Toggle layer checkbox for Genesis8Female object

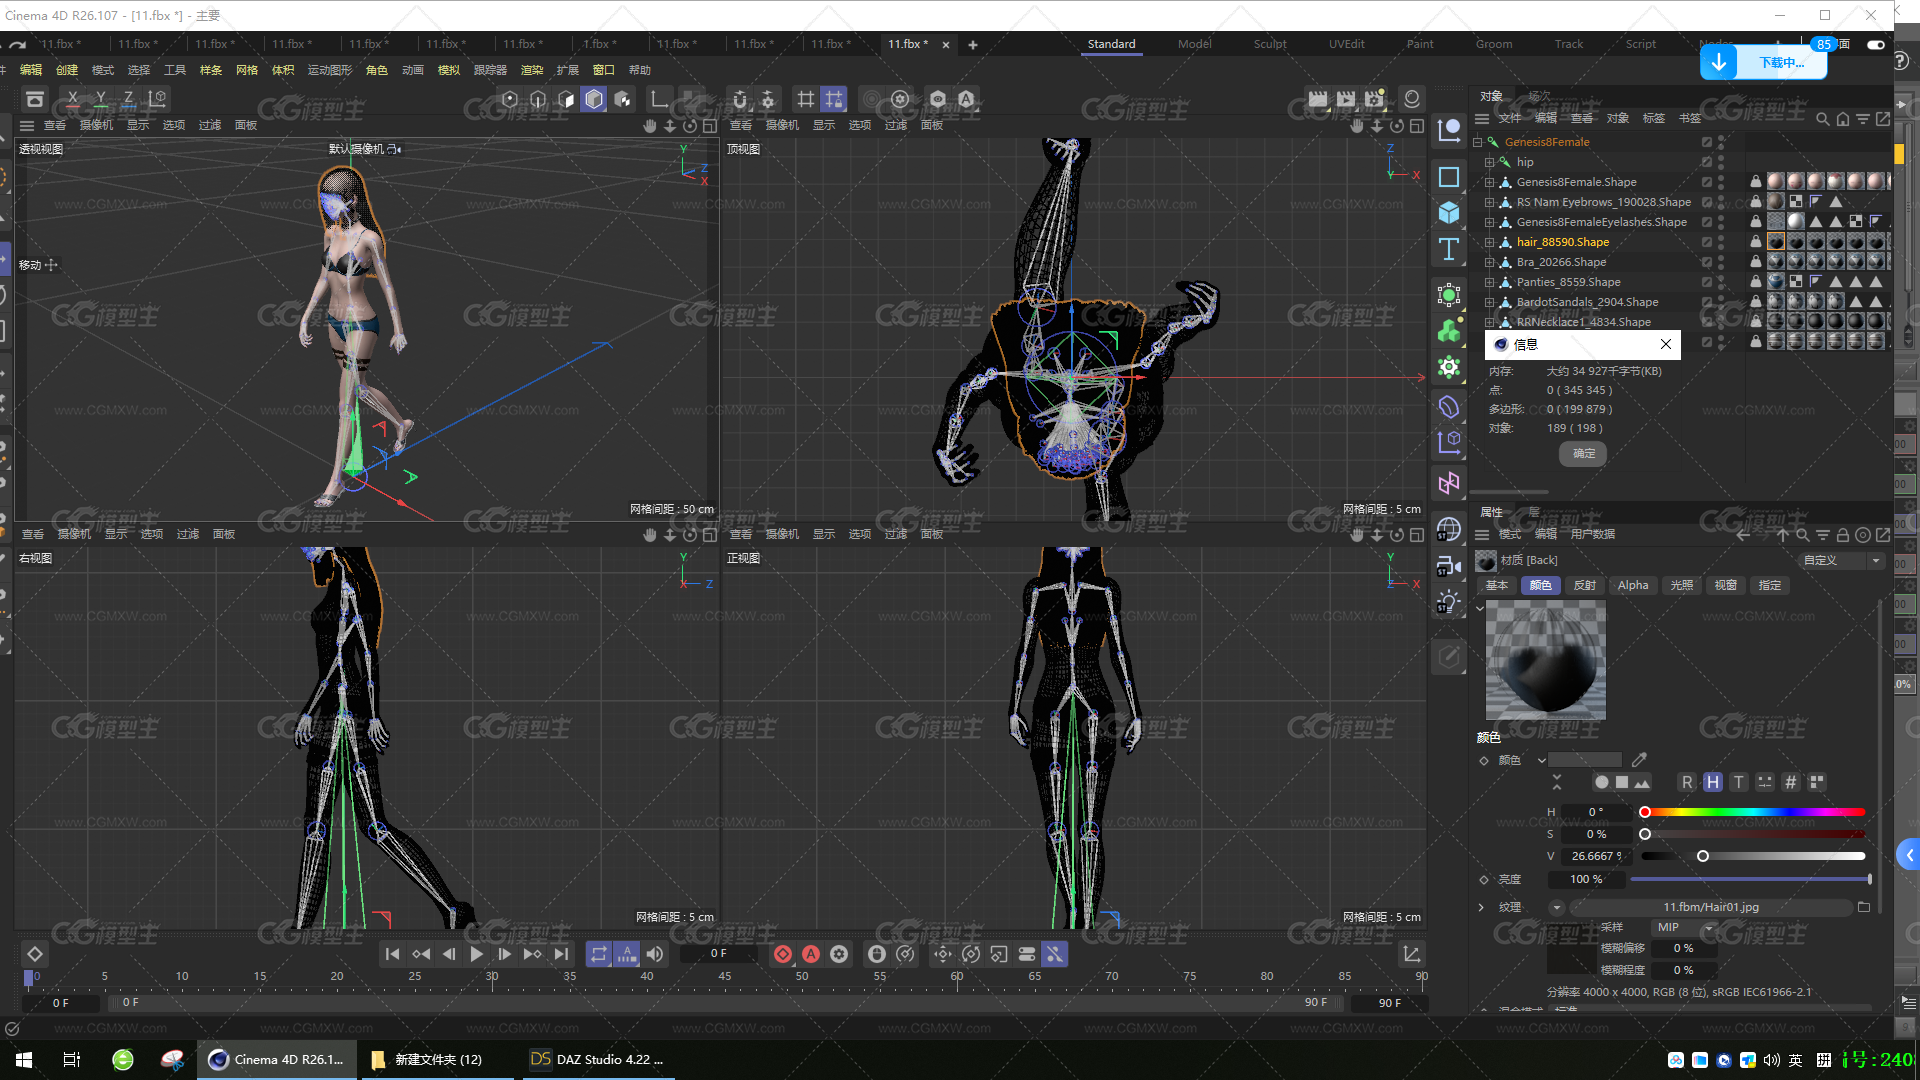(x=1707, y=142)
